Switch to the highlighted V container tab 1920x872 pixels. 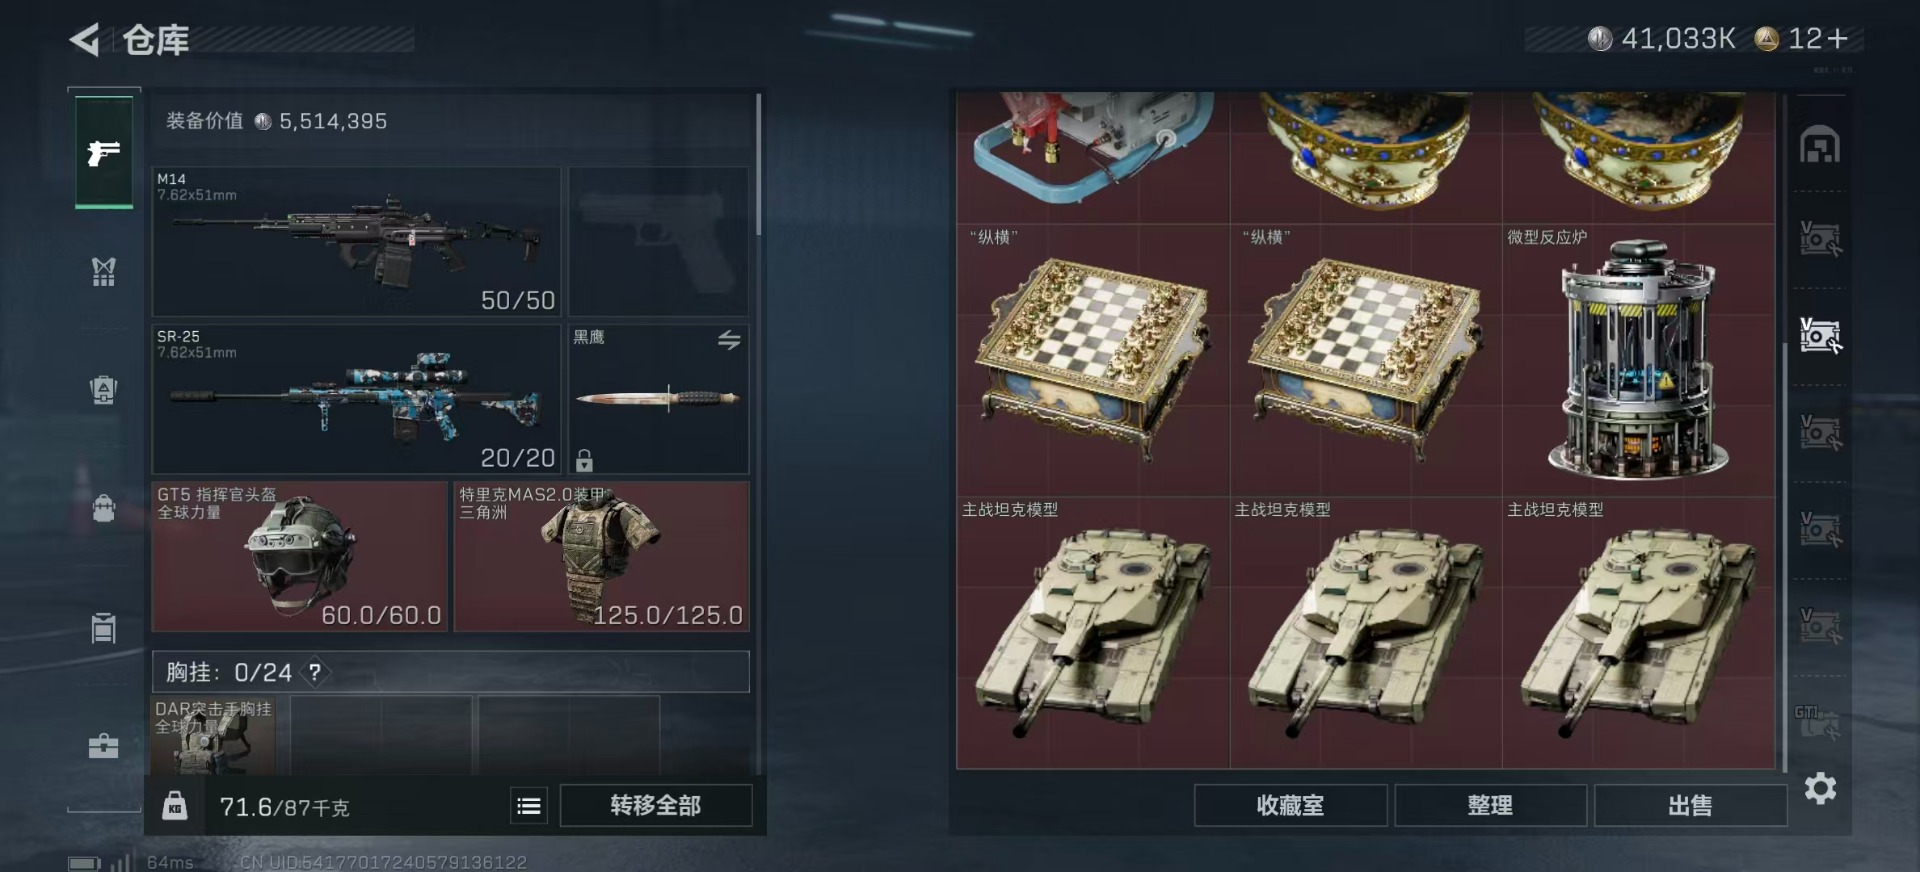point(1820,336)
